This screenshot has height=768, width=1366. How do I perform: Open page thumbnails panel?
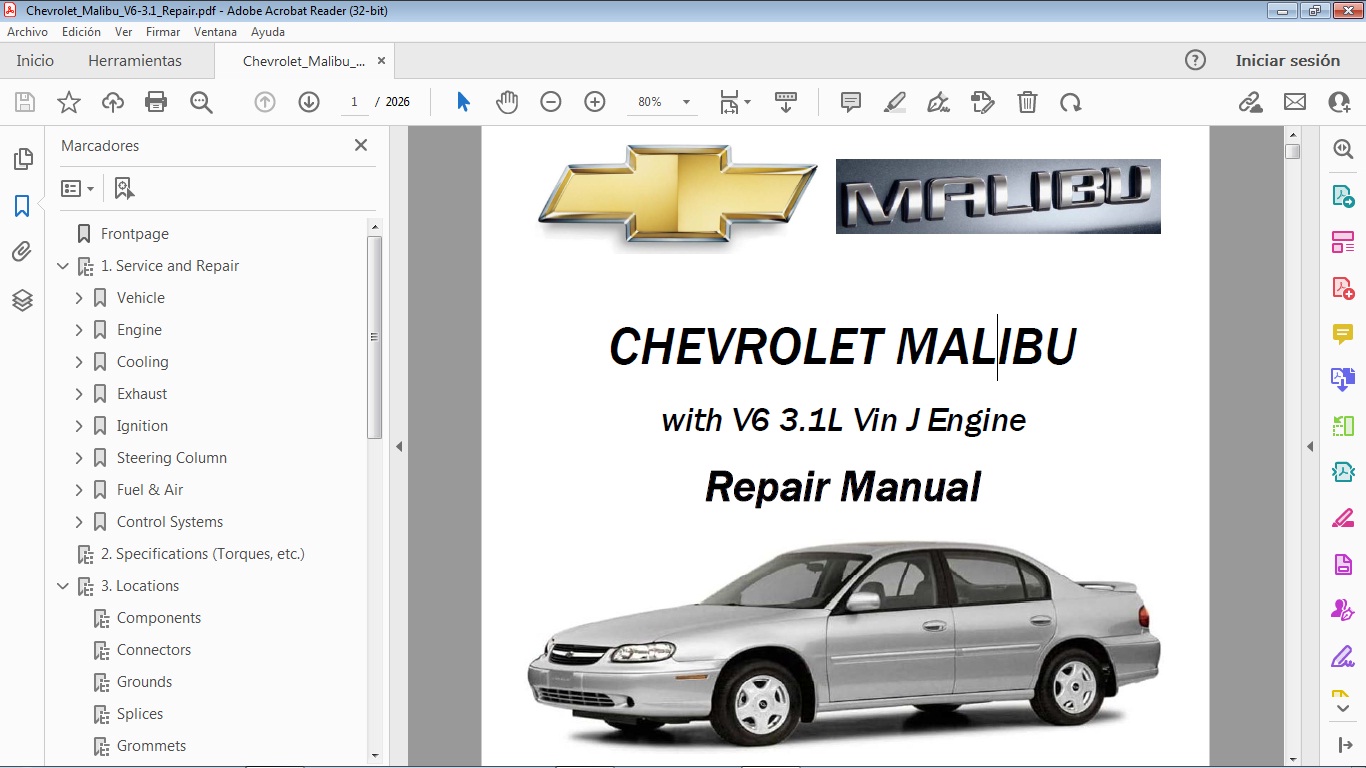(x=22, y=159)
